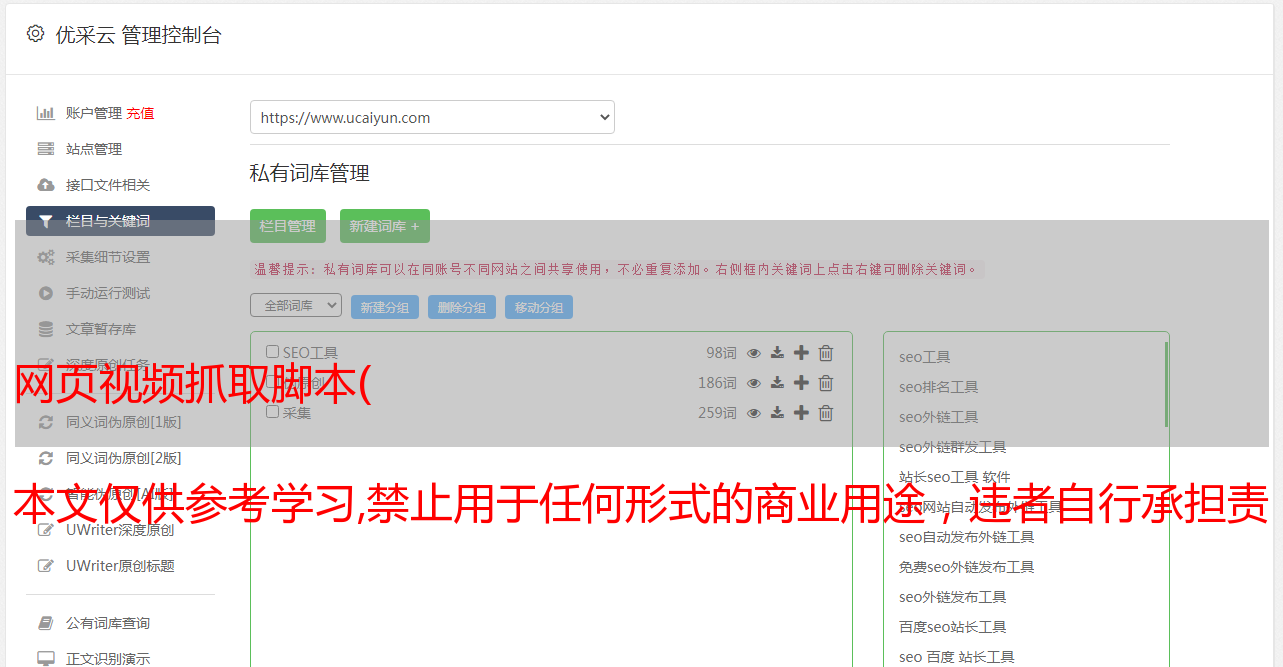Download the SEO工具 library

click(777, 353)
